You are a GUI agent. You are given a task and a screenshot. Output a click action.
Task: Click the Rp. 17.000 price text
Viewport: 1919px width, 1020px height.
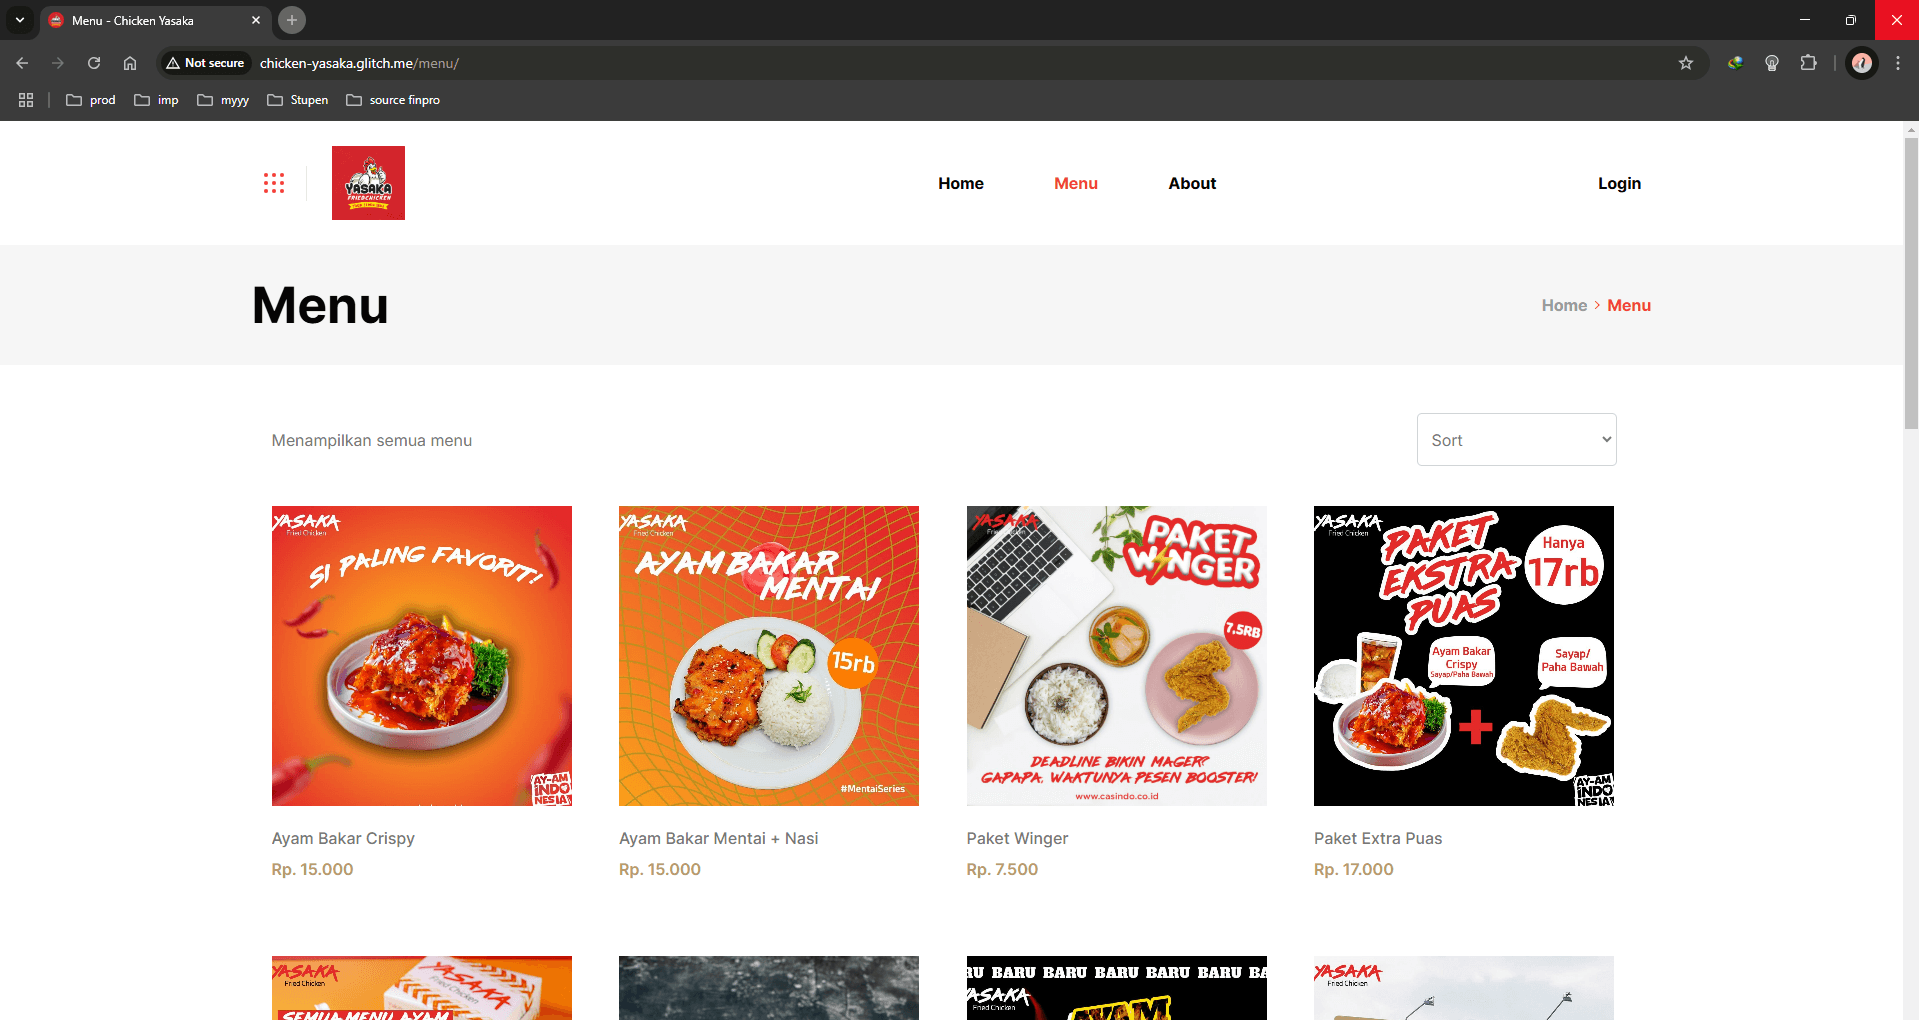click(x=1353, y=869)
